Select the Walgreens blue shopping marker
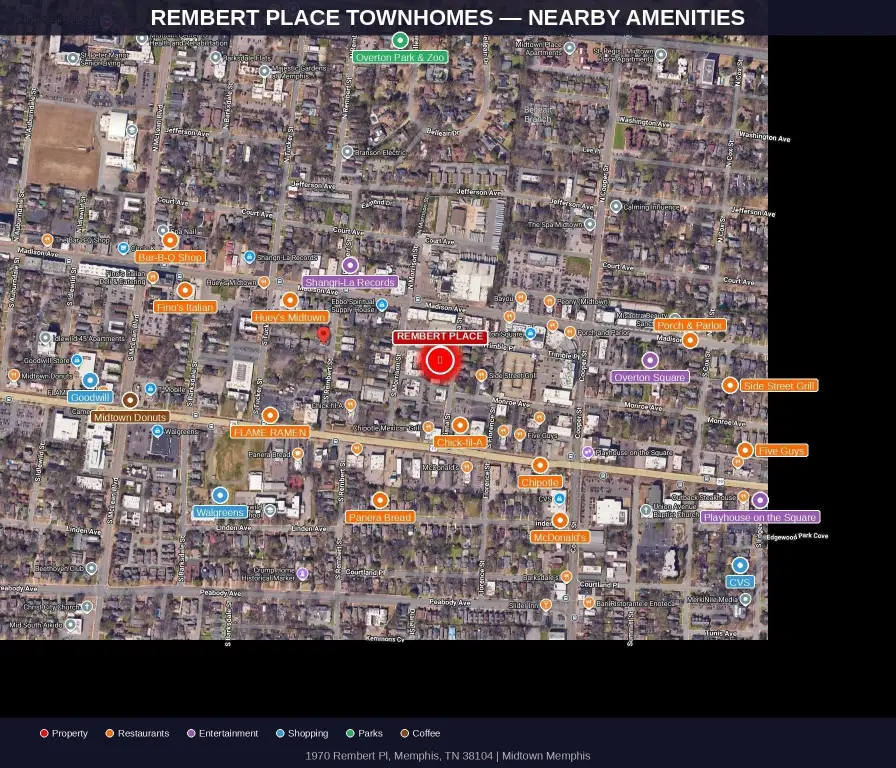 [x=220, y=495]
